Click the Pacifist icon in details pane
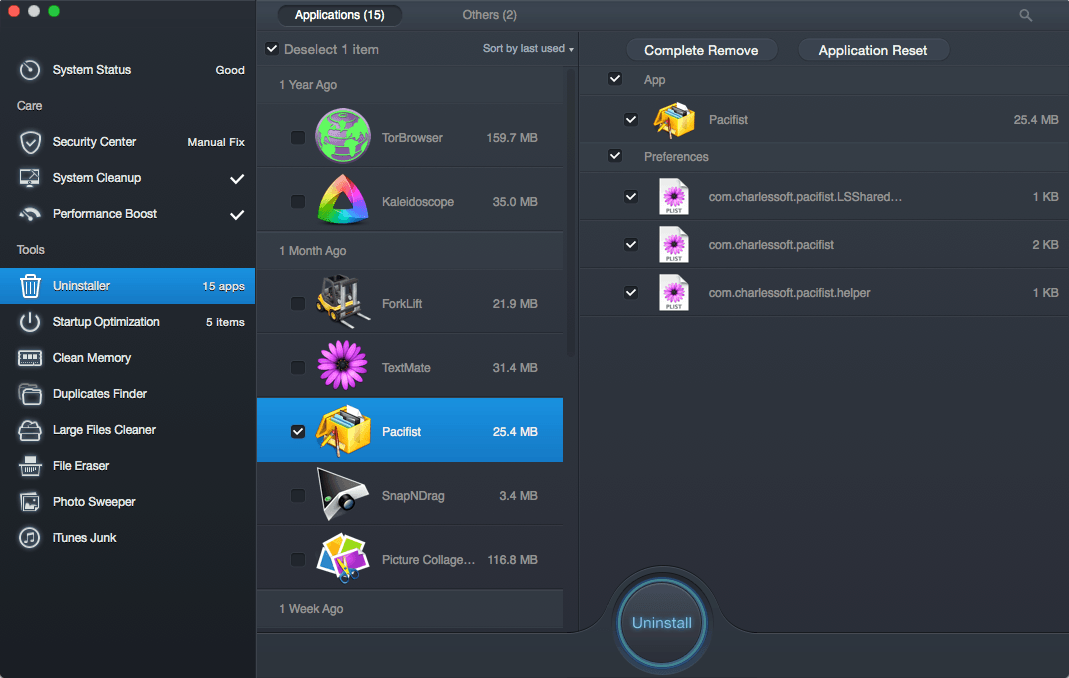The image size is (1069, 678). coord(674,119)
